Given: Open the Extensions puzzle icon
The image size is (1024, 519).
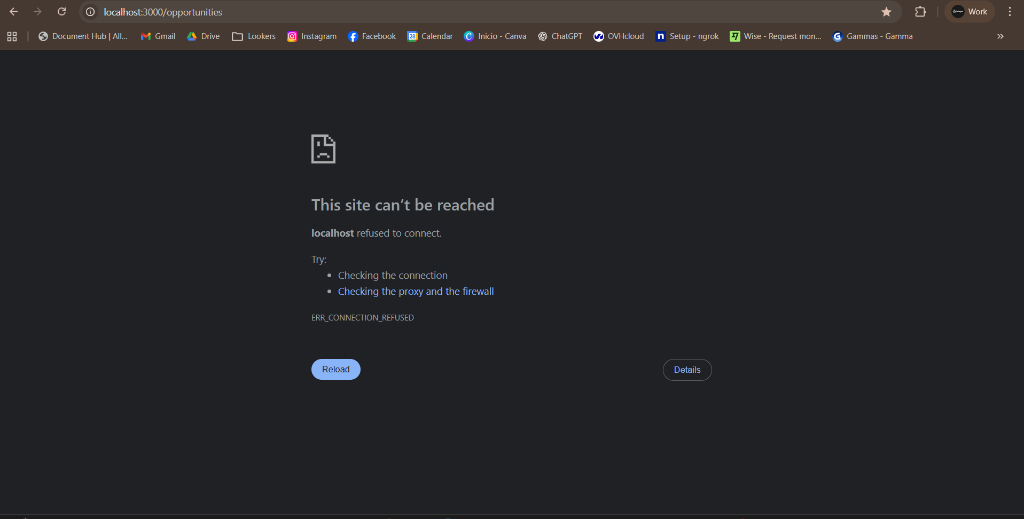Looking at the screenshot, I should point(920,12).
